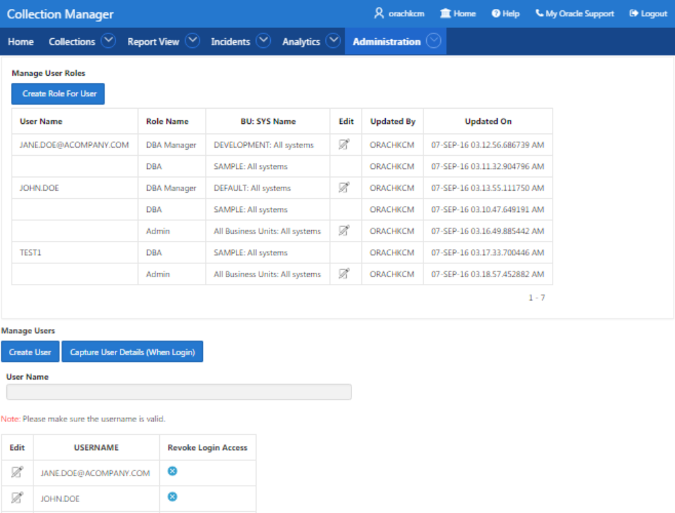The image size is (675, 513).
Task: Log out using the Logout link
Action: click(x=648, y=13)
